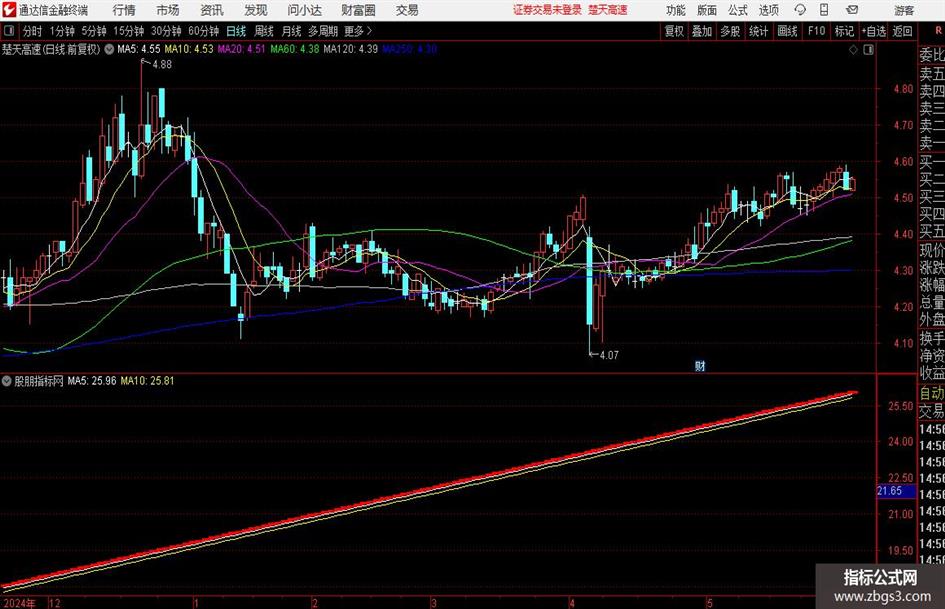Click the 4.88 high price marker
Viewport: 945px width, 609px height.
pos(162,65)
